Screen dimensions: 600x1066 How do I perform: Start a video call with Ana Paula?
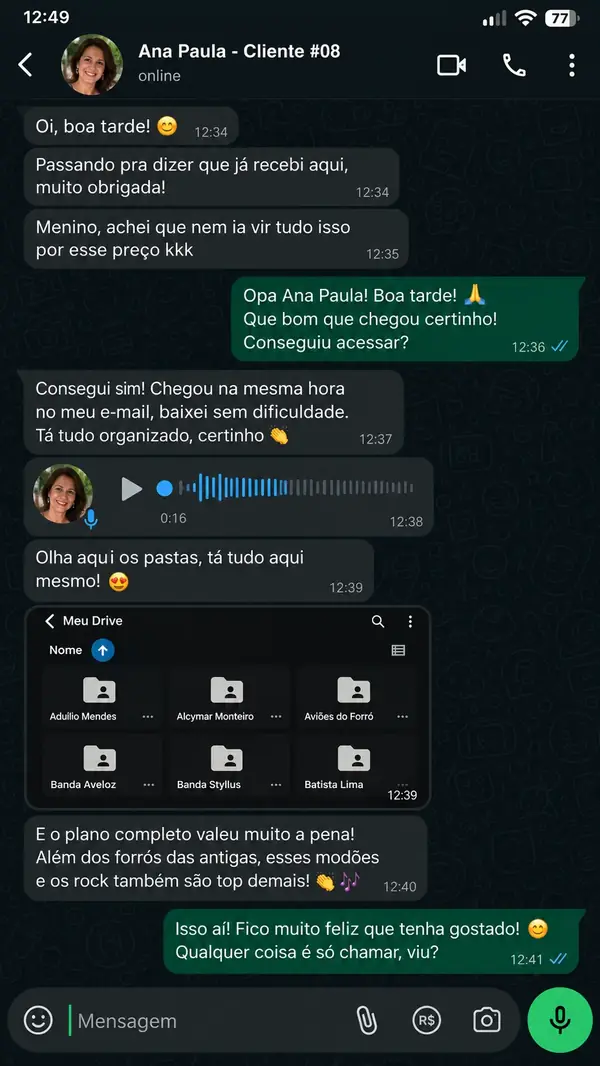tap(451, 65)
